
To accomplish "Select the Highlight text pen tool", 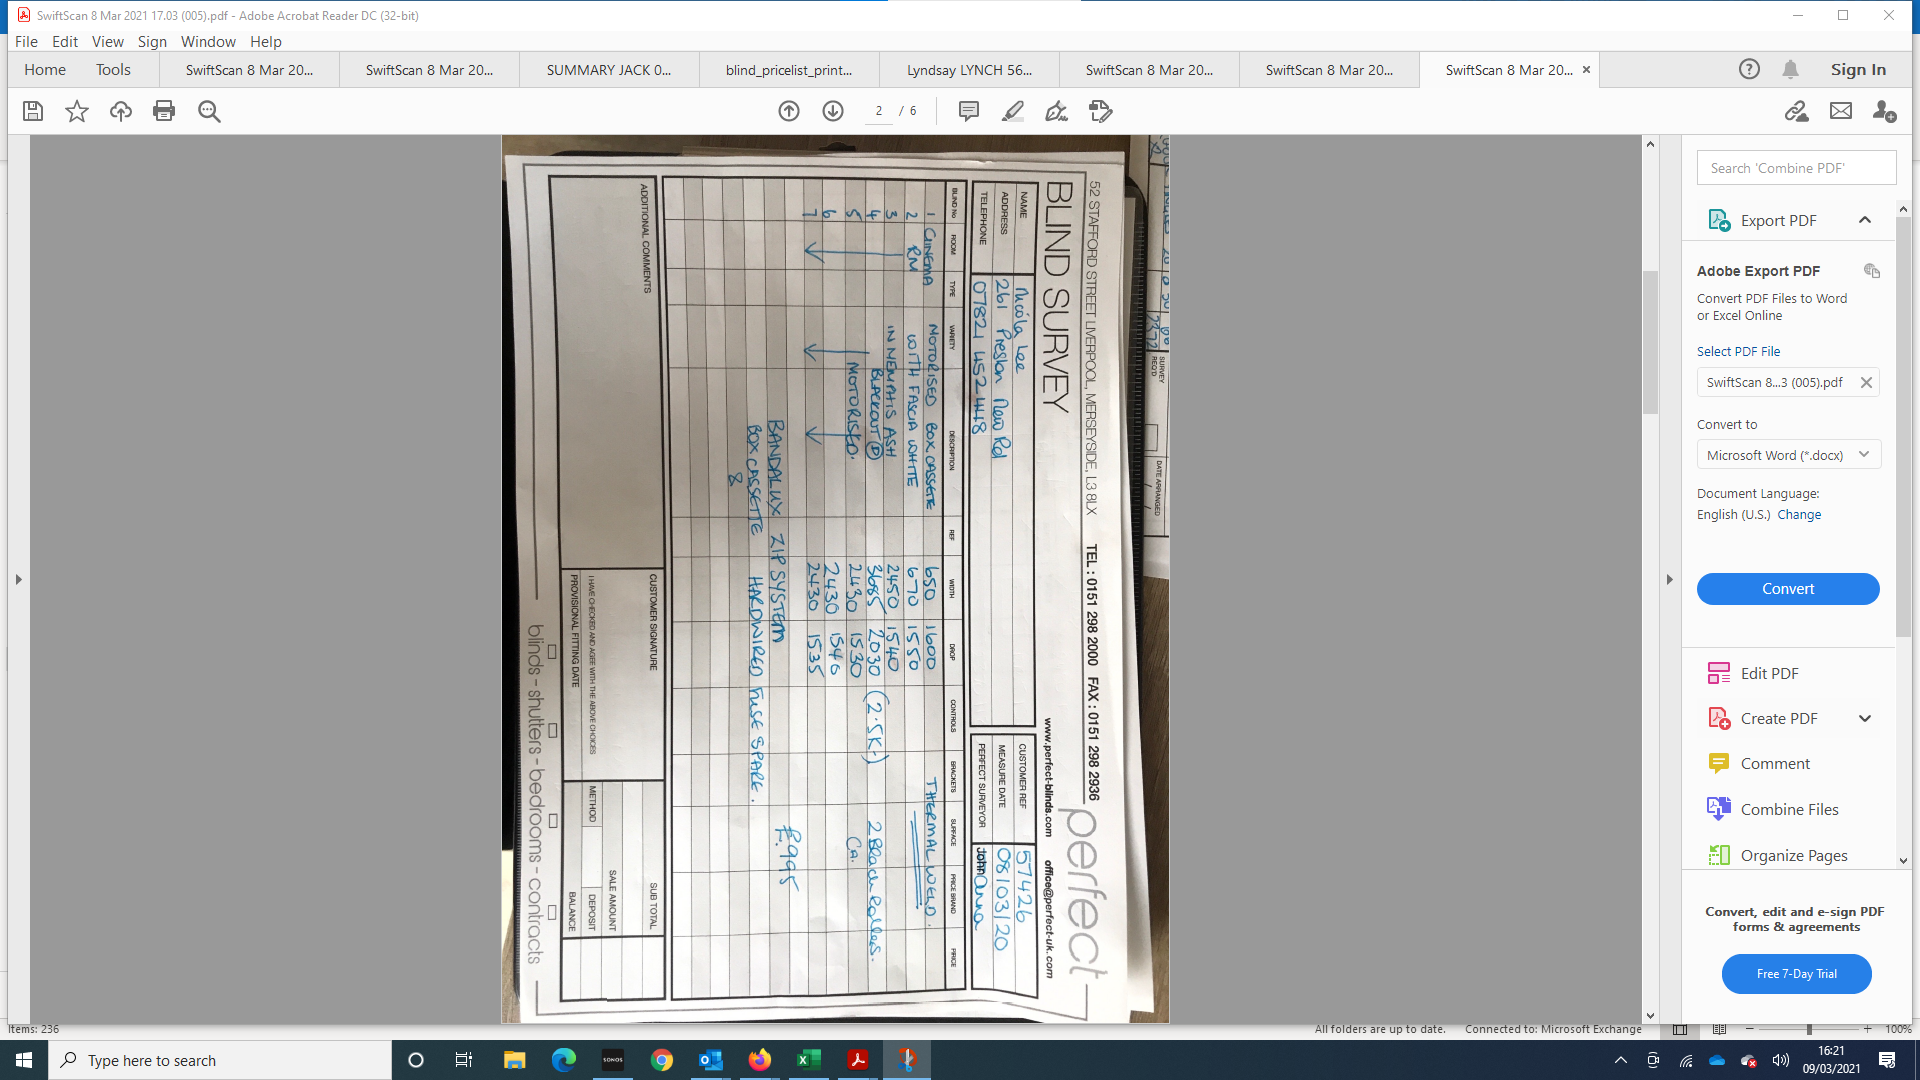I will point(1012,111).
